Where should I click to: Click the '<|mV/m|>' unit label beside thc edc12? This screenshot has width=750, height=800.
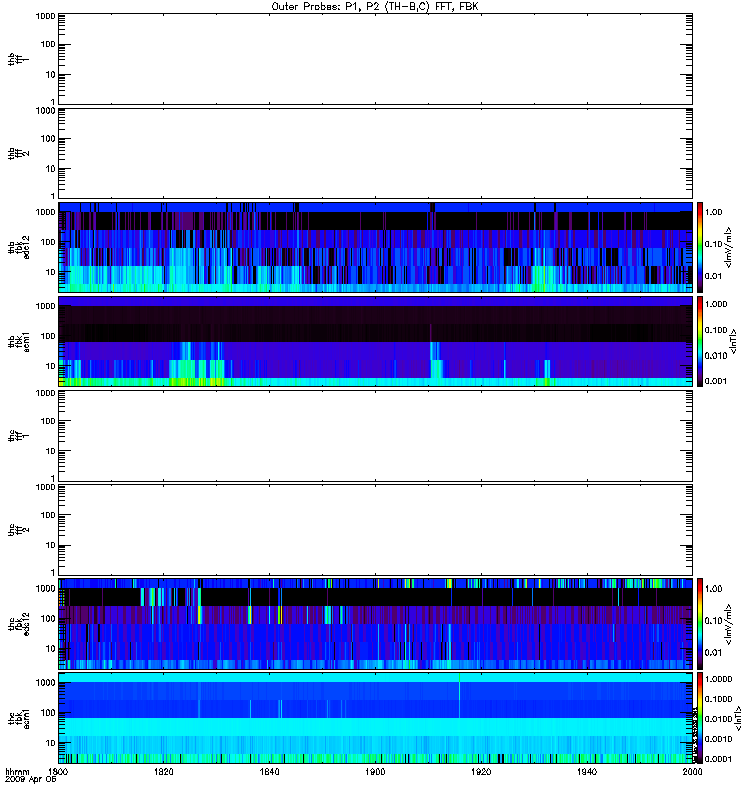tap(729, 623)
